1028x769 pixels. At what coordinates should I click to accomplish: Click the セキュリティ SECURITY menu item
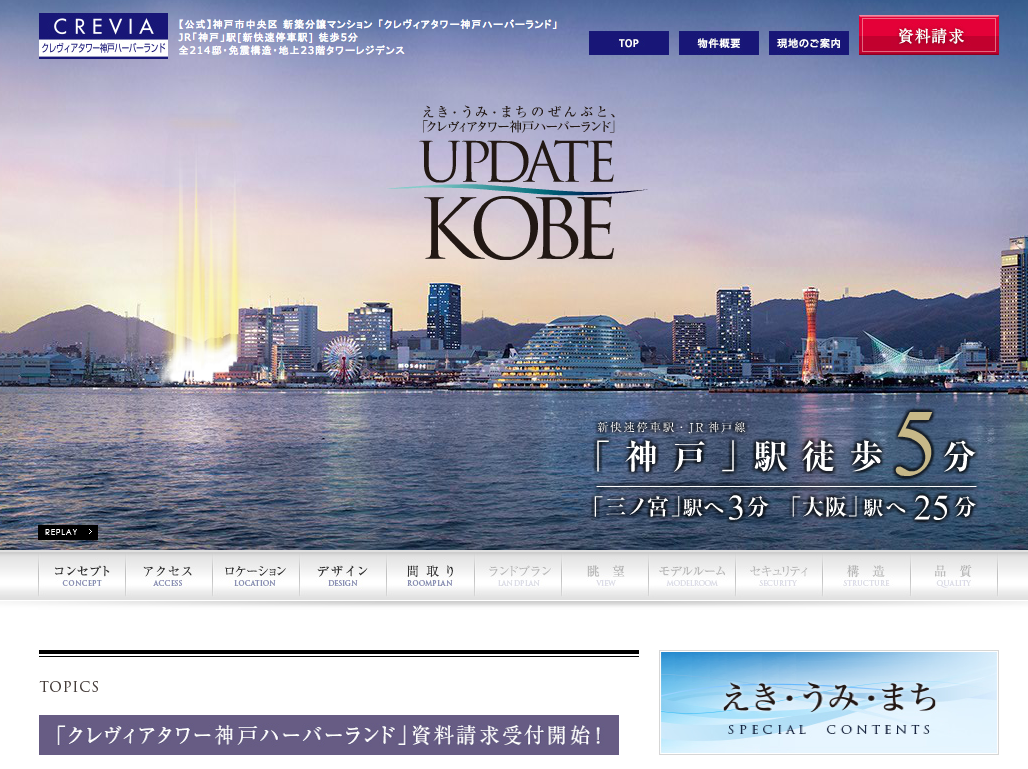point(778,576)
